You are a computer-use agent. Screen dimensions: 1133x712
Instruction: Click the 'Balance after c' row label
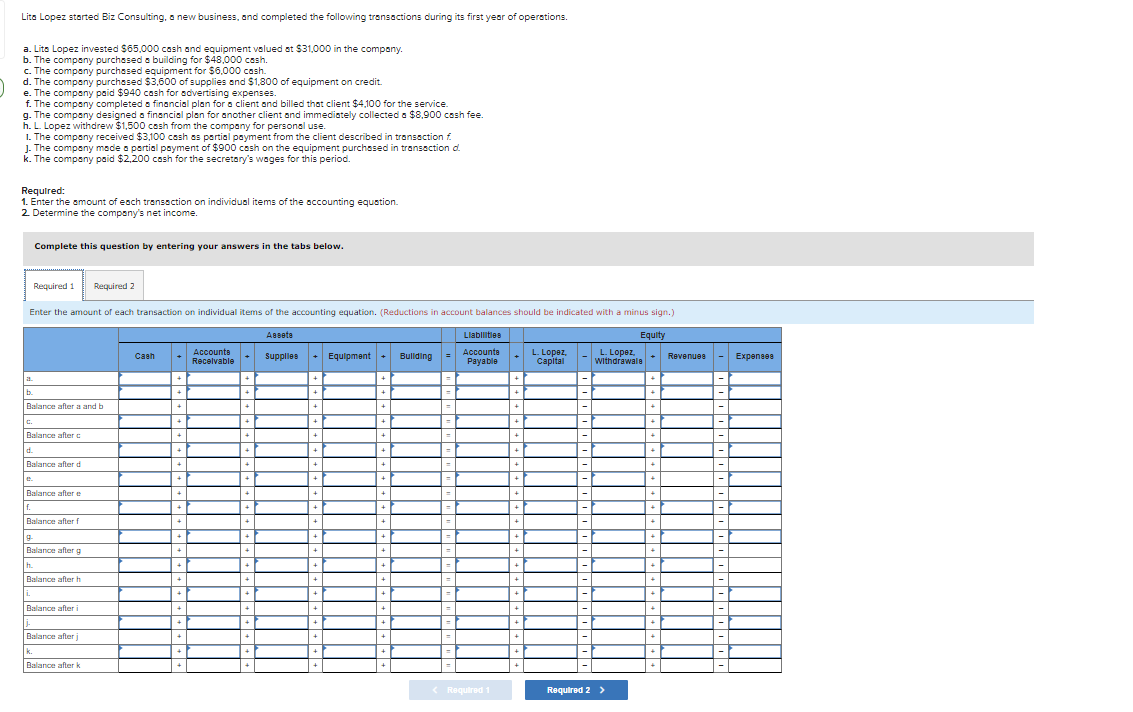pyautogui.click(x=53, y=436)
